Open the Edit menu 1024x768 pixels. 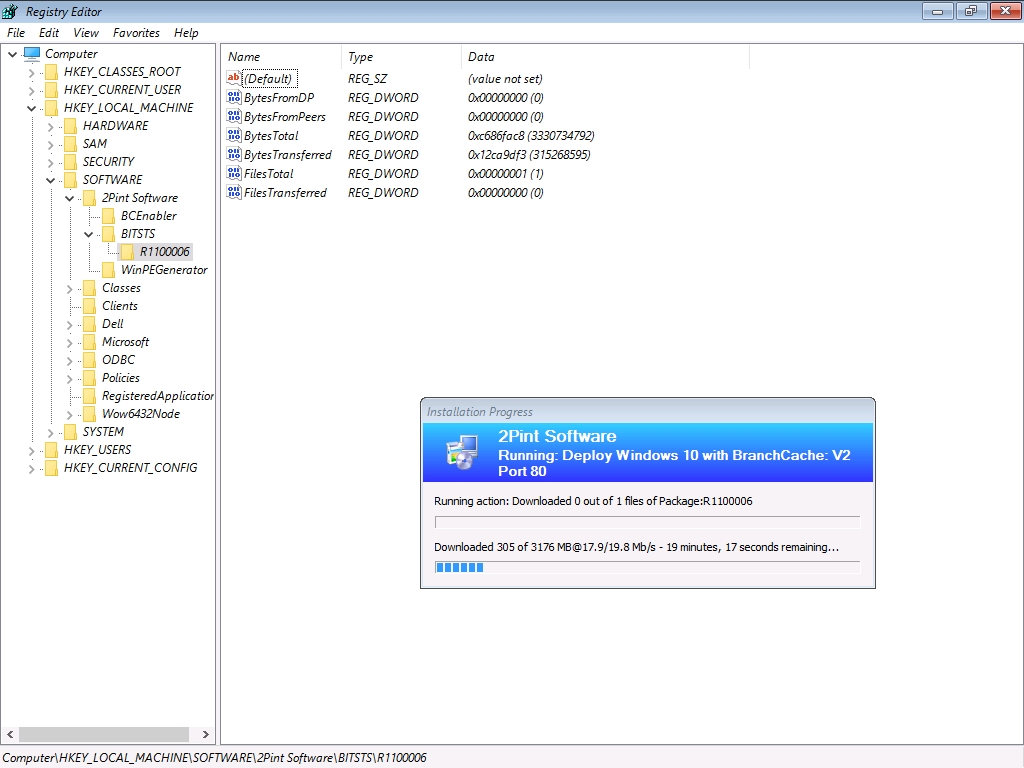point(49,33)
